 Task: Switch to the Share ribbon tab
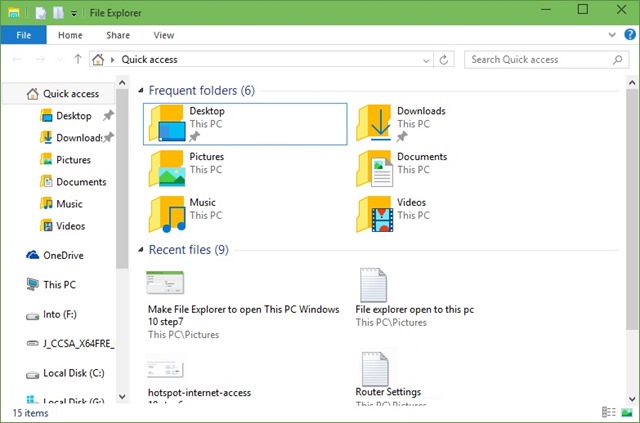[x=118, y=35]
